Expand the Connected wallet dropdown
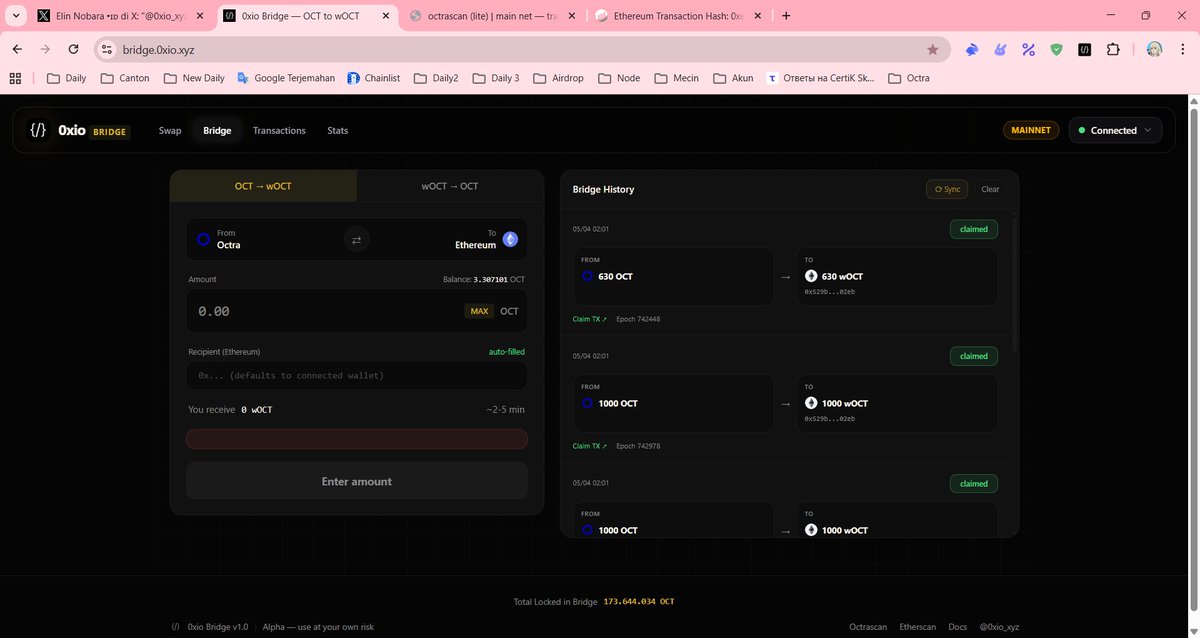 click(x=1116, y=130)
